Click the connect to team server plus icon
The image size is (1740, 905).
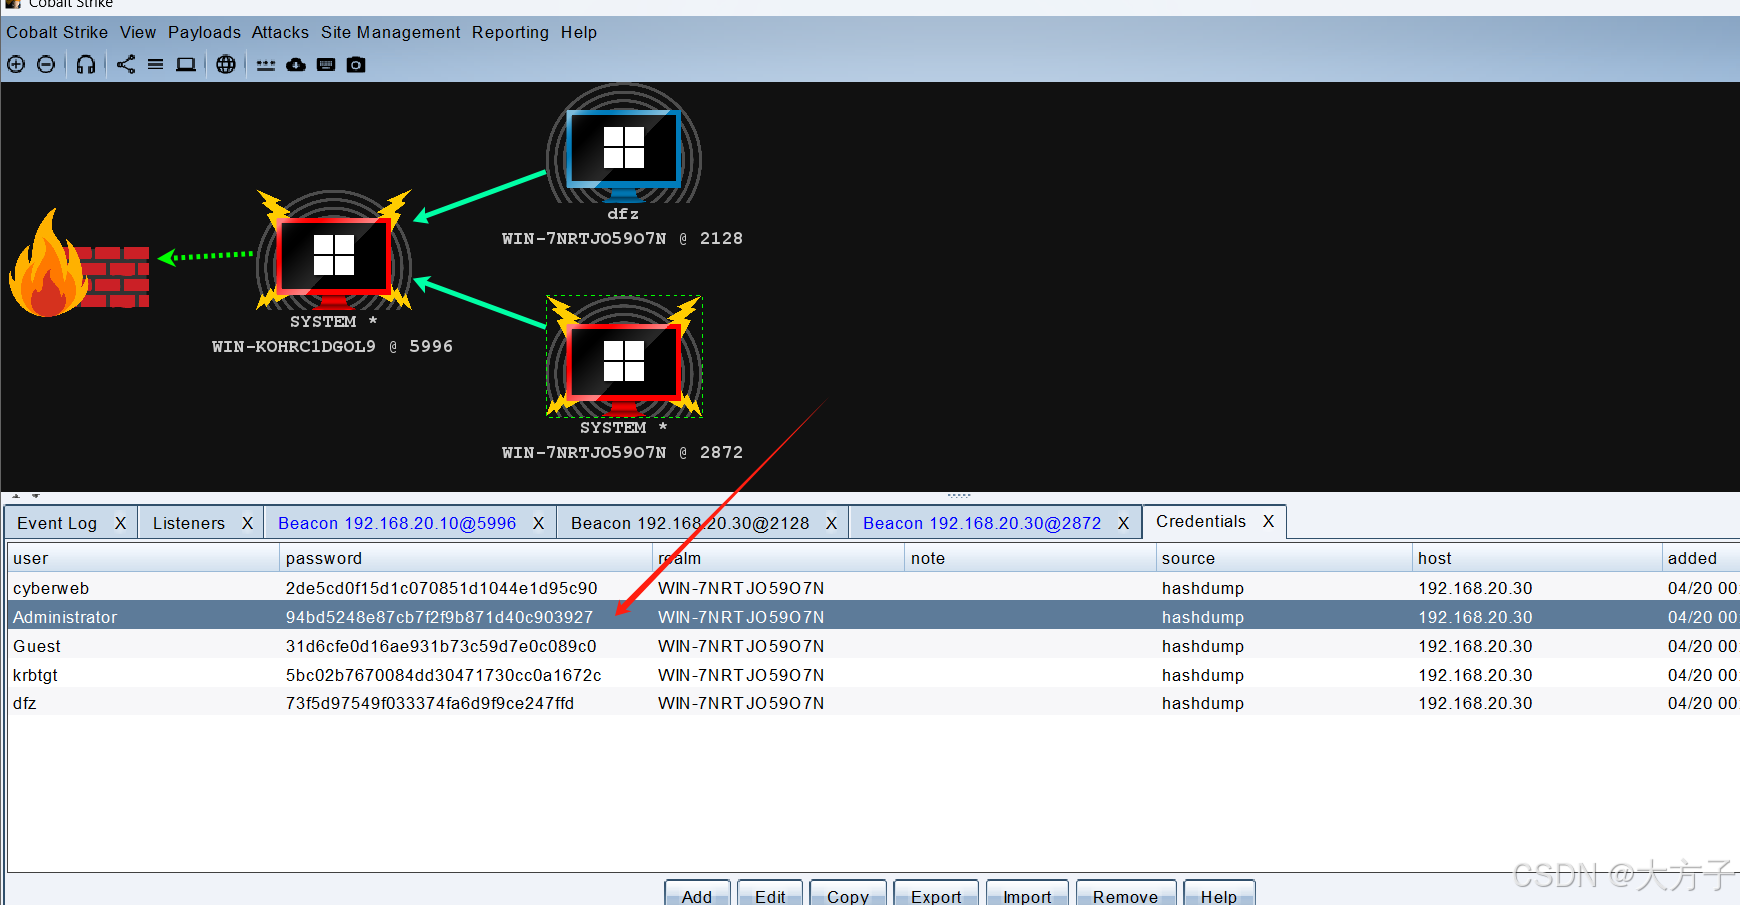tap(16, 64)
